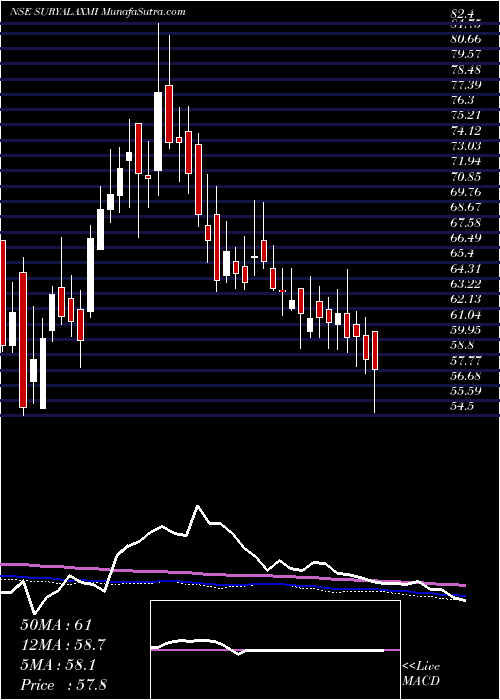Image resolution: width=500 pixels, height=700 pixels.
Task: Select the 55.59 price axis label
Action: point(466,390)
